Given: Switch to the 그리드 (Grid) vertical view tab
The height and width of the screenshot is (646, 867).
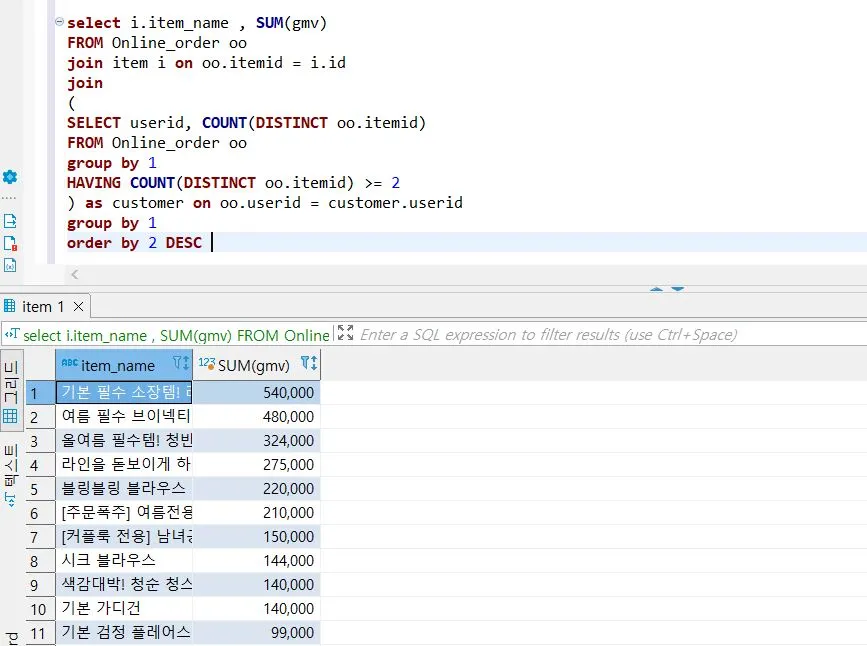Looking at the screenshot, I should click(x=12, y=391).
